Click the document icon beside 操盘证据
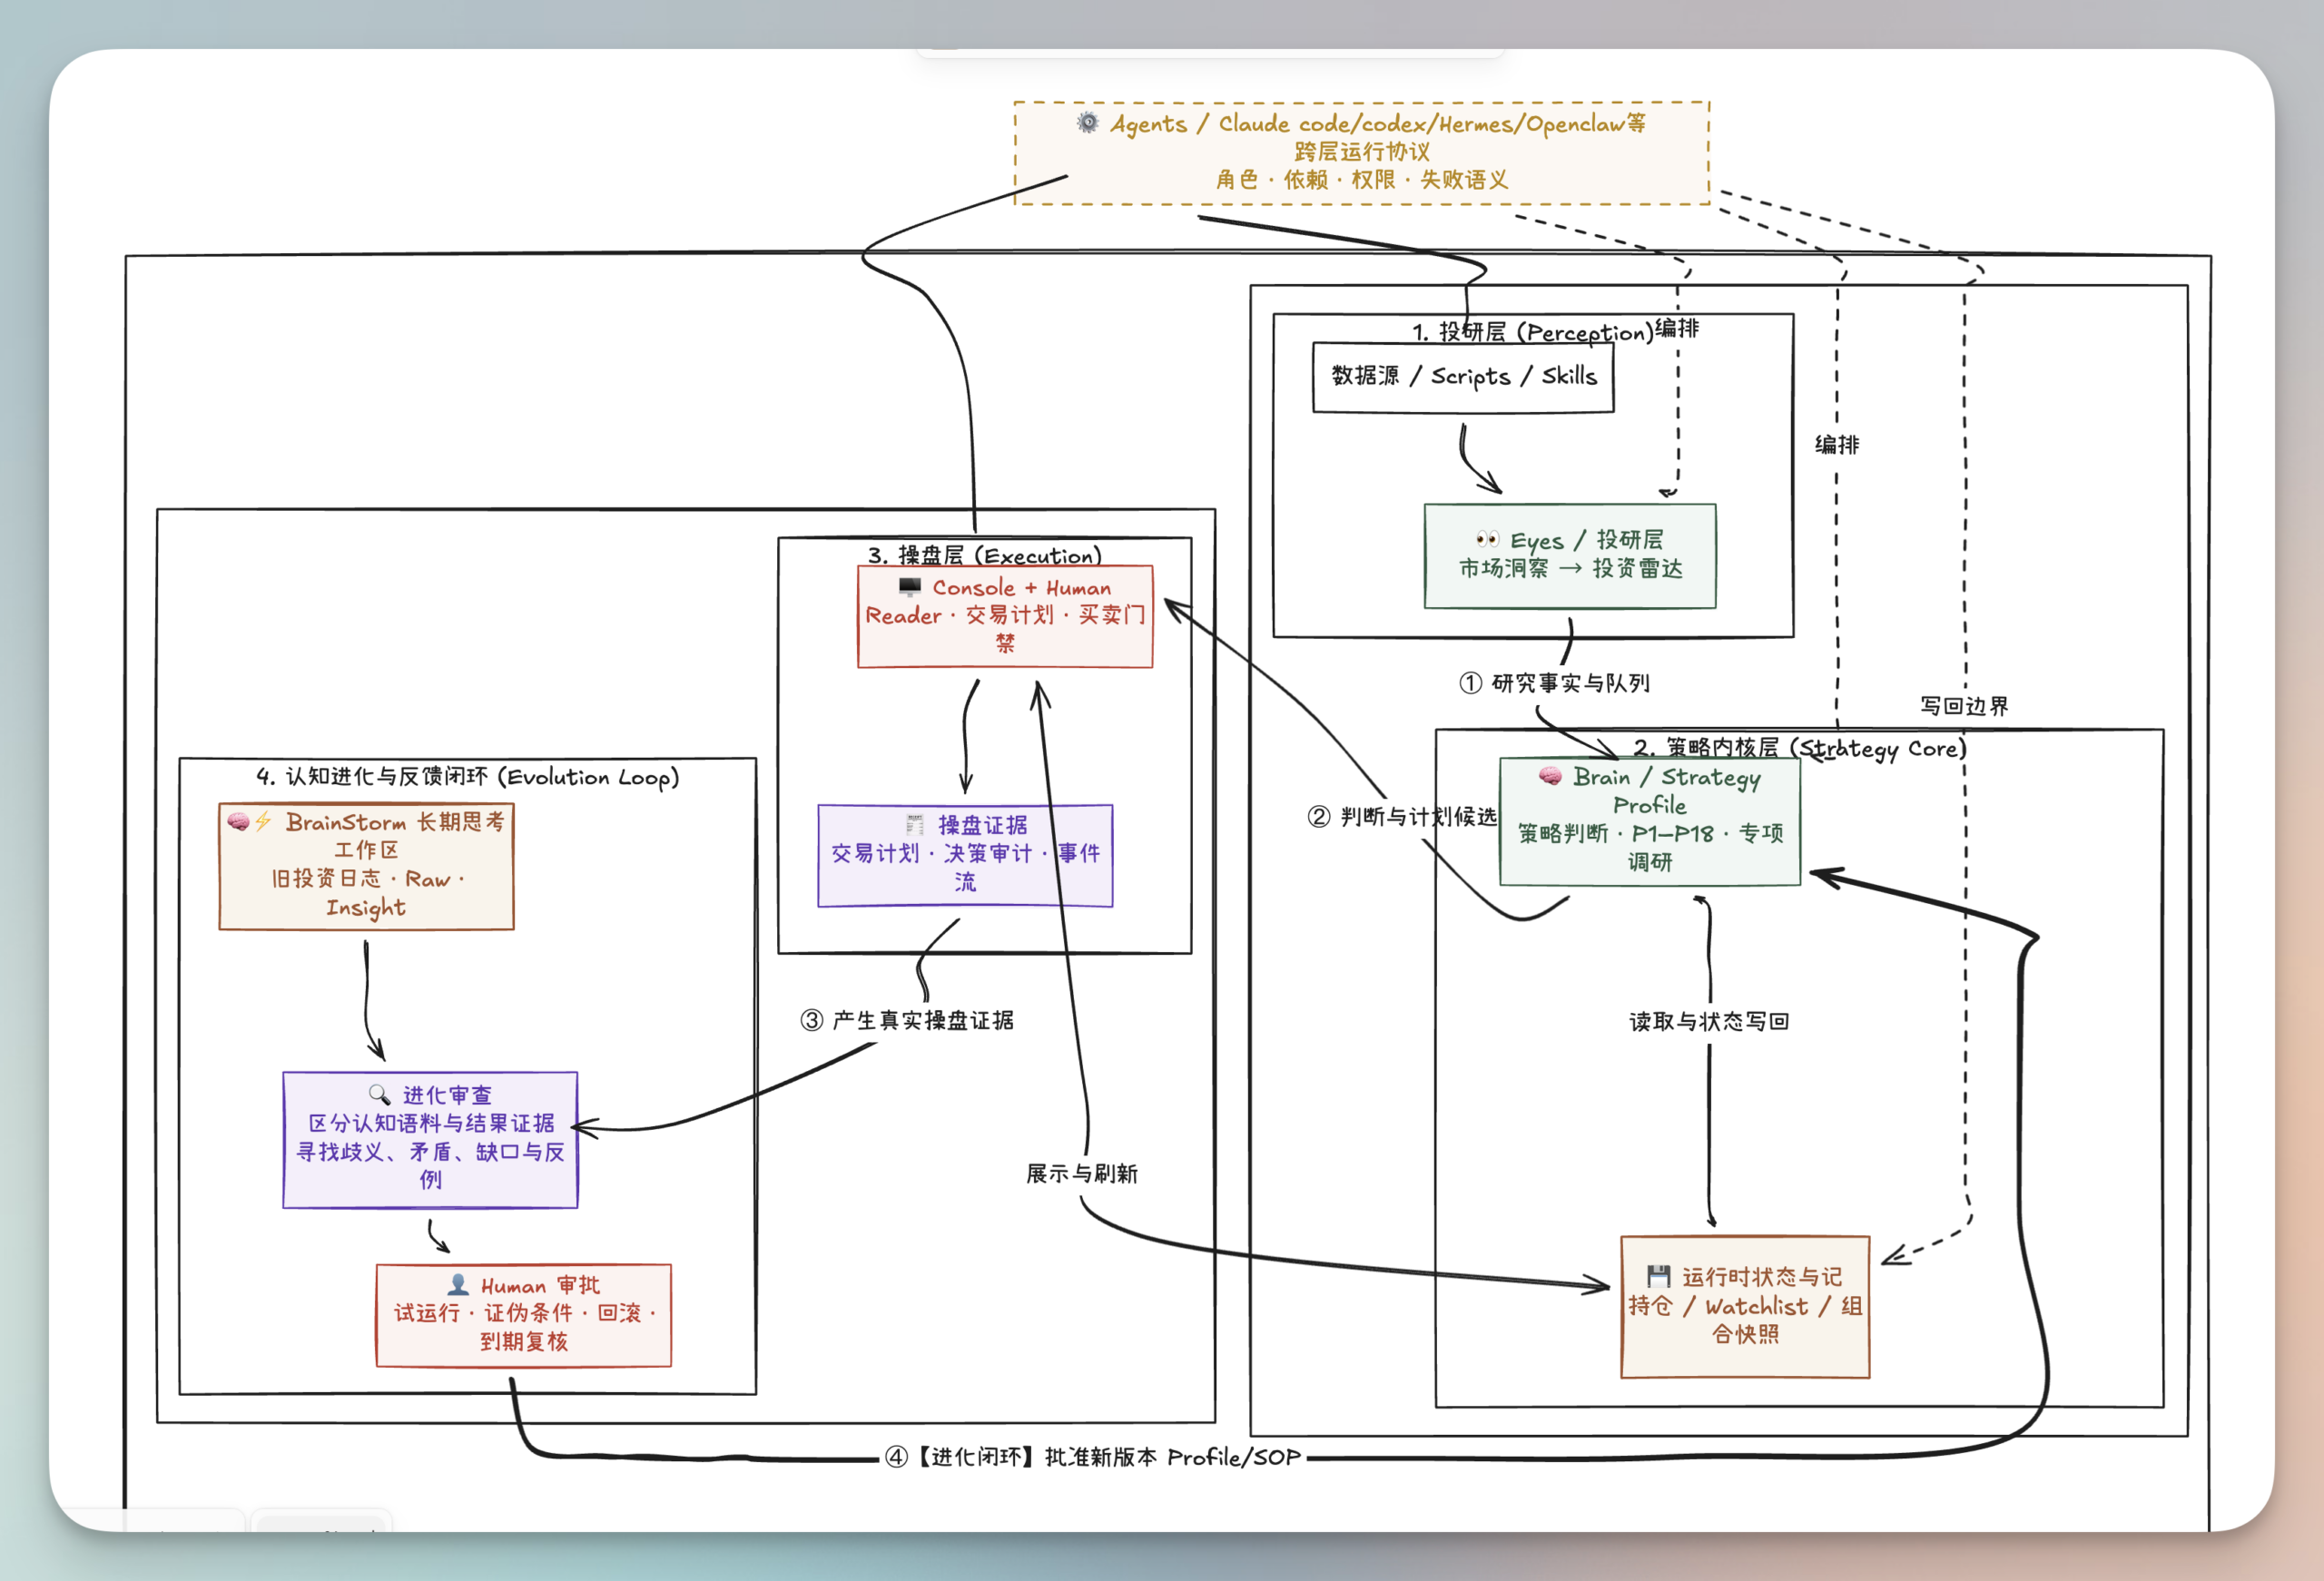This screenshot has width=2324, height=1581. (914, 825)
